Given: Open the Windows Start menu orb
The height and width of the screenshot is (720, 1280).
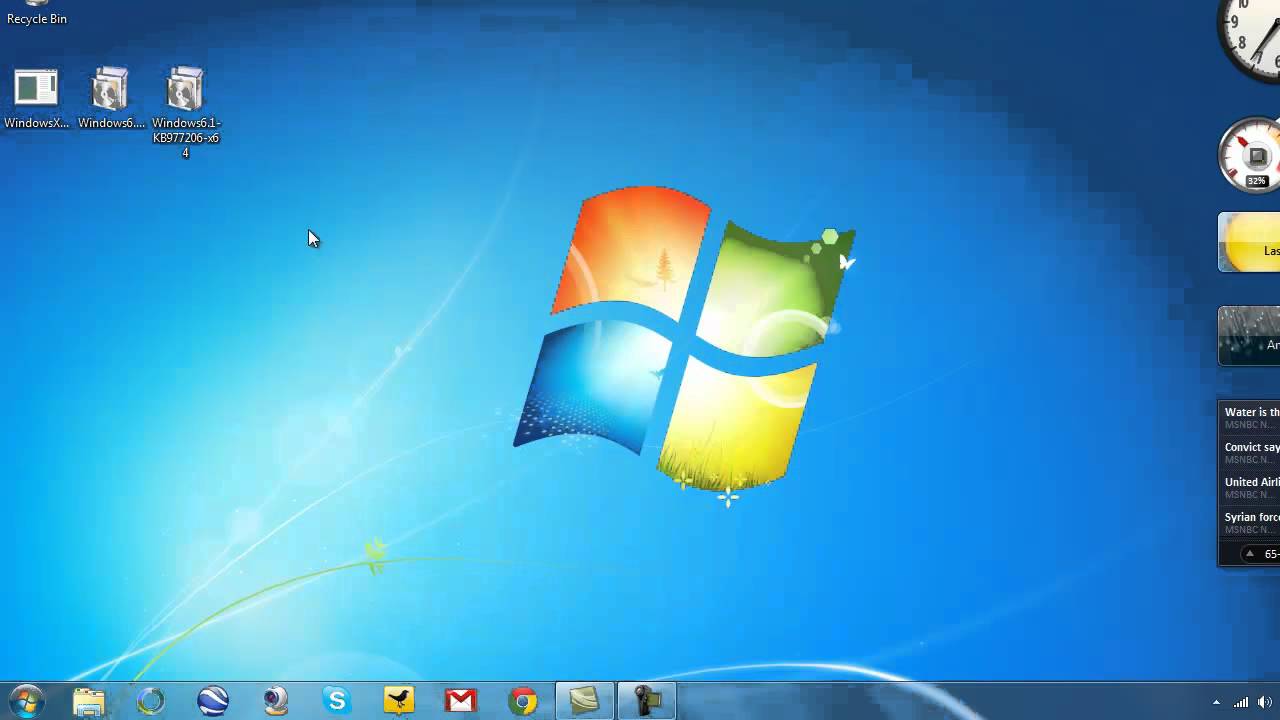Looking at the screenshot, I should tap(26, 701).
